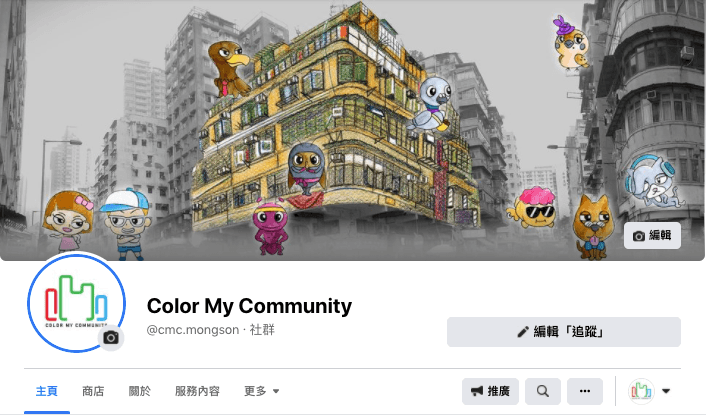Switch to the 關於 tab
706x415 pixels.
tap(140, 391)
